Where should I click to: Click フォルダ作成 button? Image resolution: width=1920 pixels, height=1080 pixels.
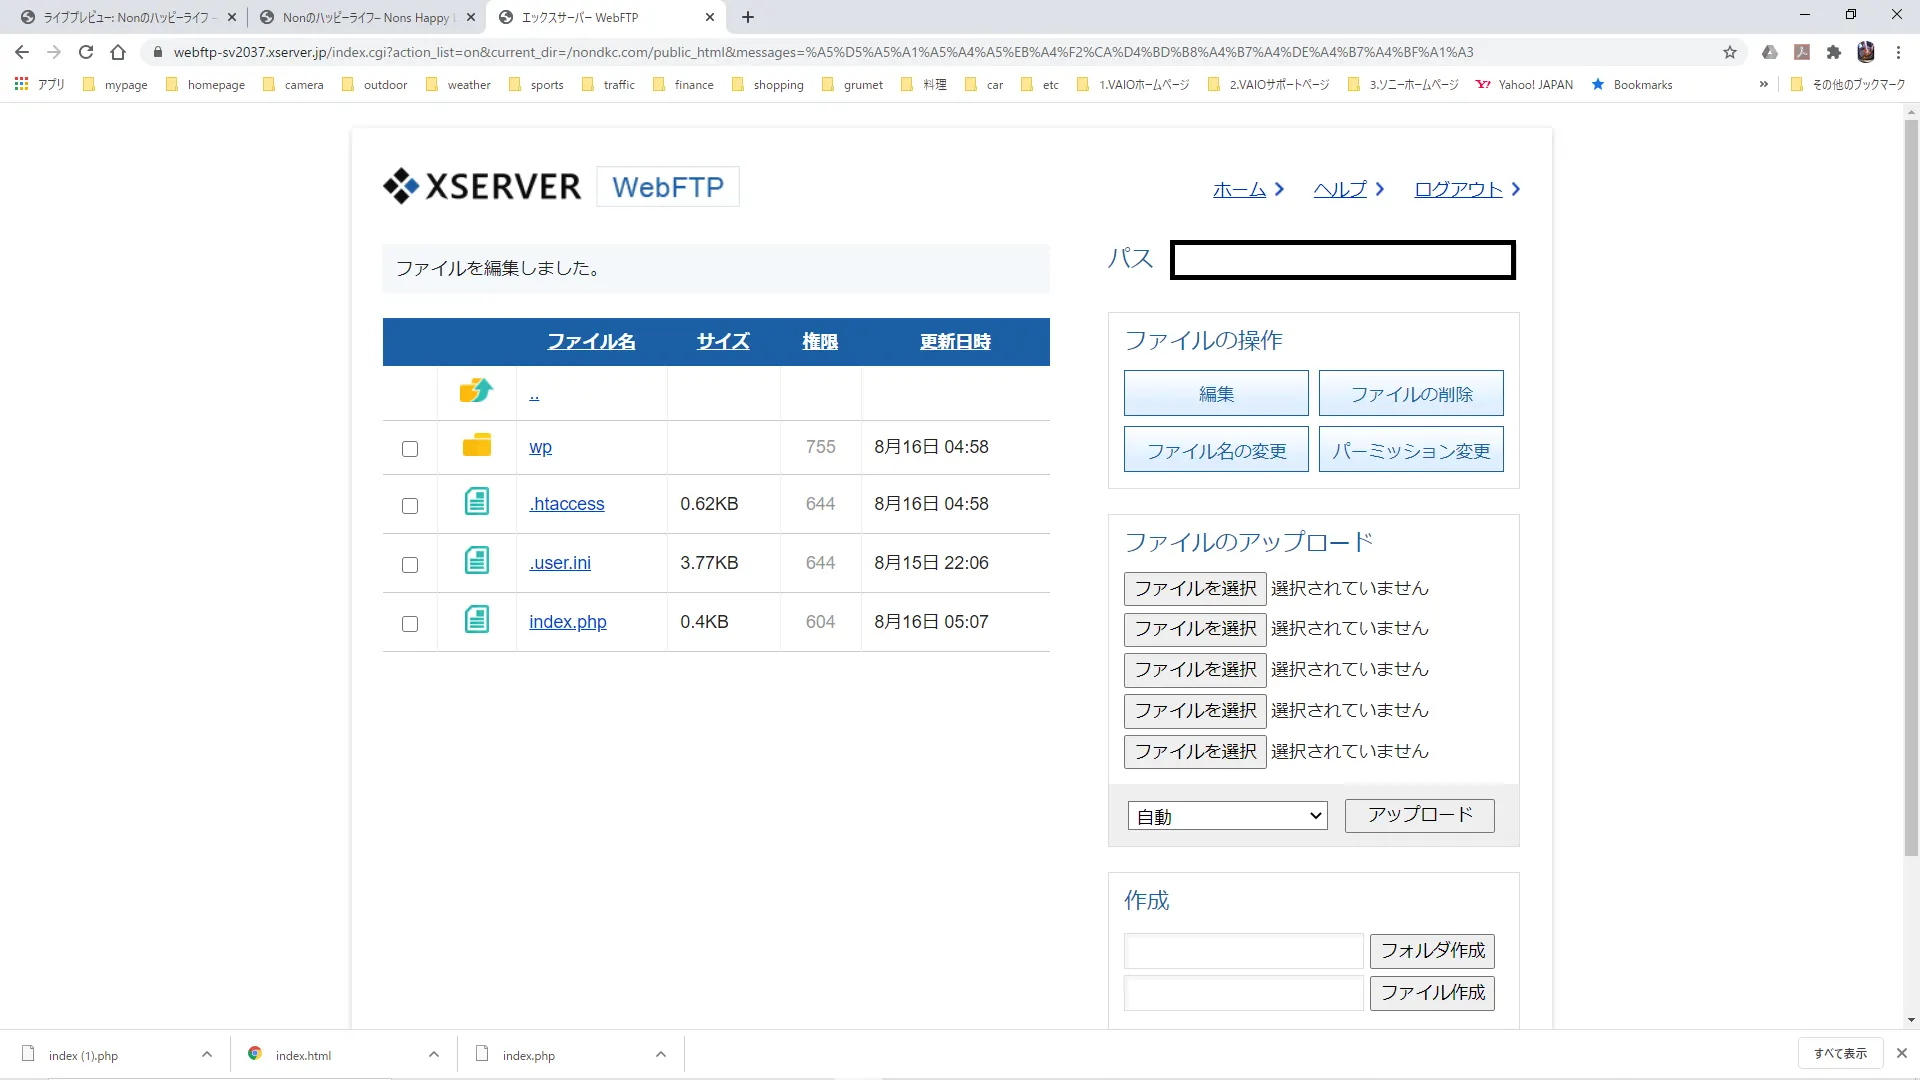coord(1432,950)
